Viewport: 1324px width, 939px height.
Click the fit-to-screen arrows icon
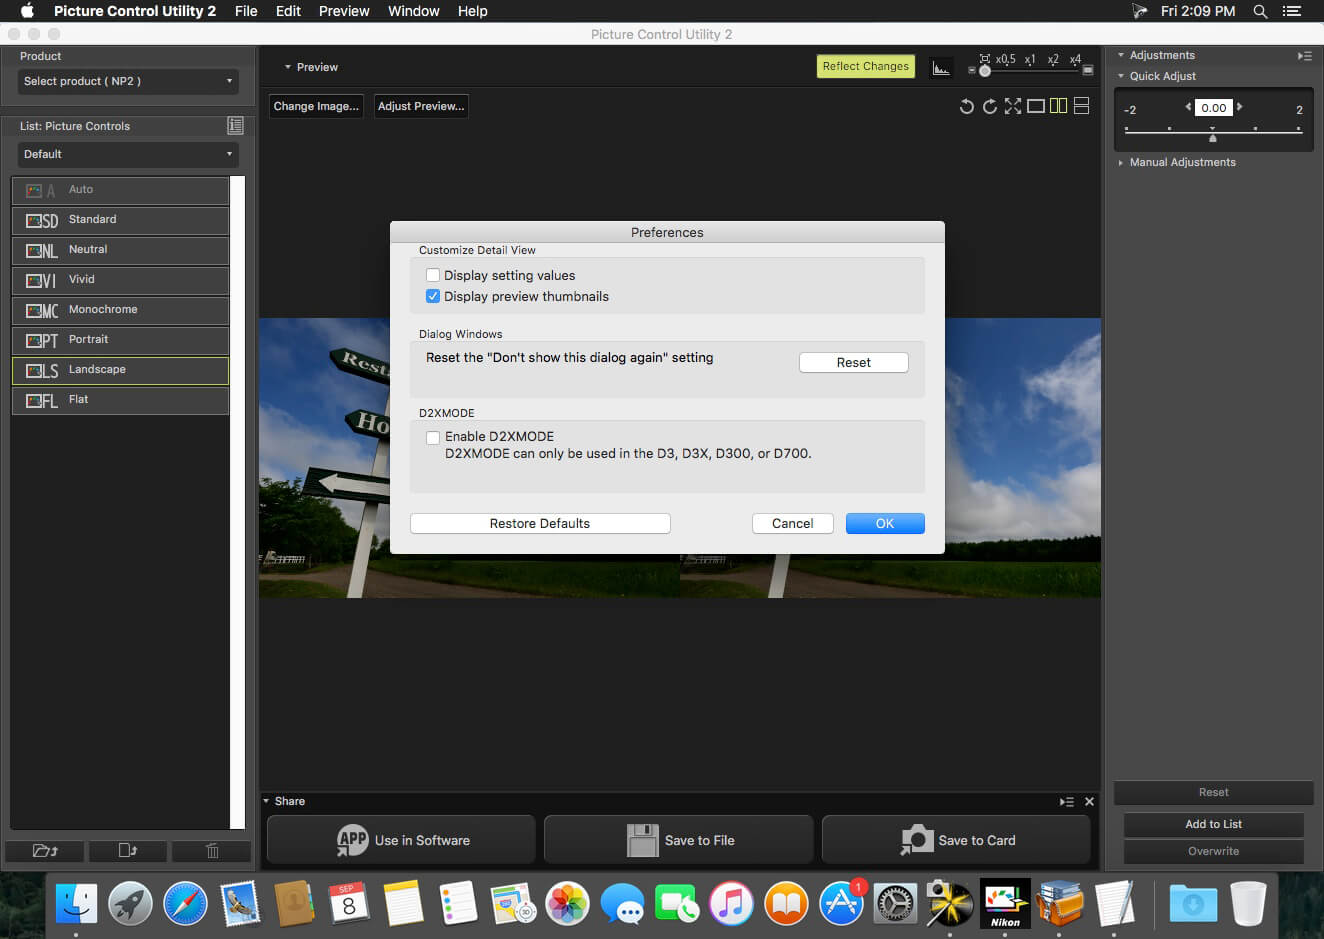click(x=1013, y=106)
